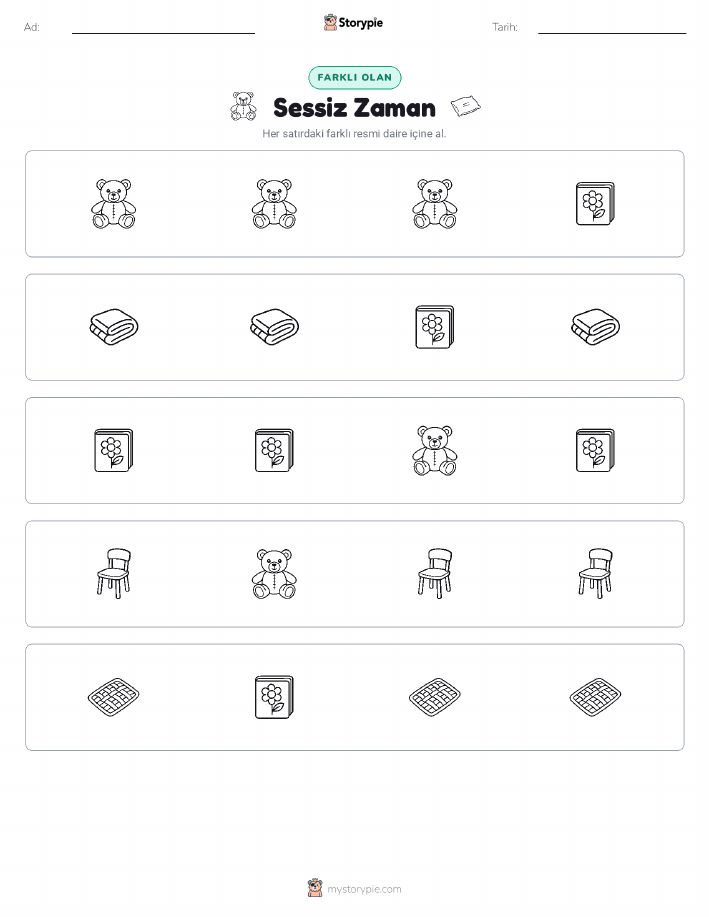Click the flower book among the quilts
The width and height of the screenshot is (709, 917).
point(274,697)
